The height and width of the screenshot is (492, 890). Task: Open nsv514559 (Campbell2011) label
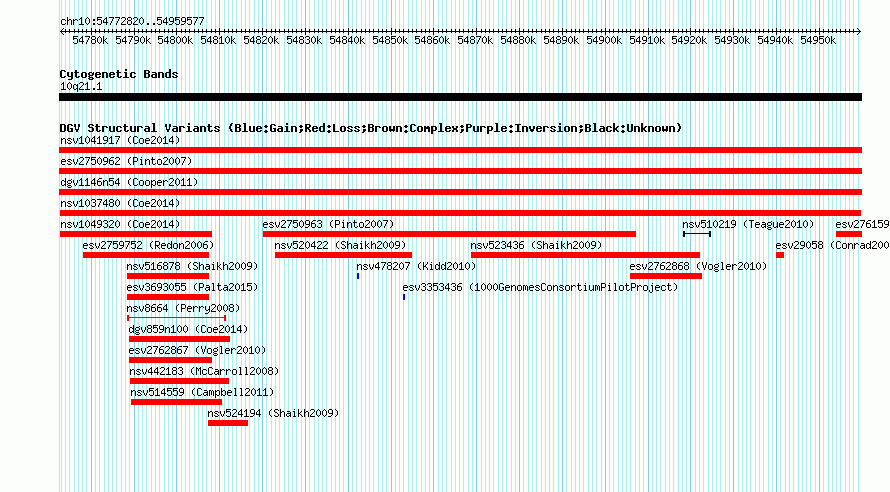click(x=202, y=392)
